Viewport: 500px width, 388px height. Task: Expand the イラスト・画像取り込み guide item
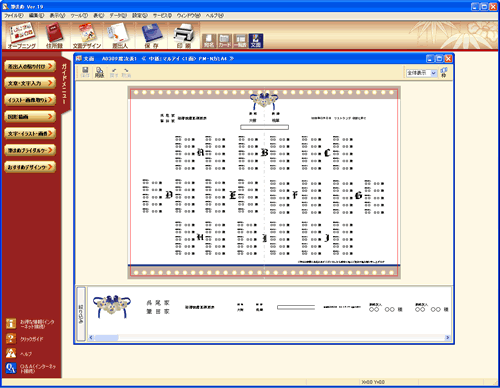pyautogui.click(x=30, y=100)
